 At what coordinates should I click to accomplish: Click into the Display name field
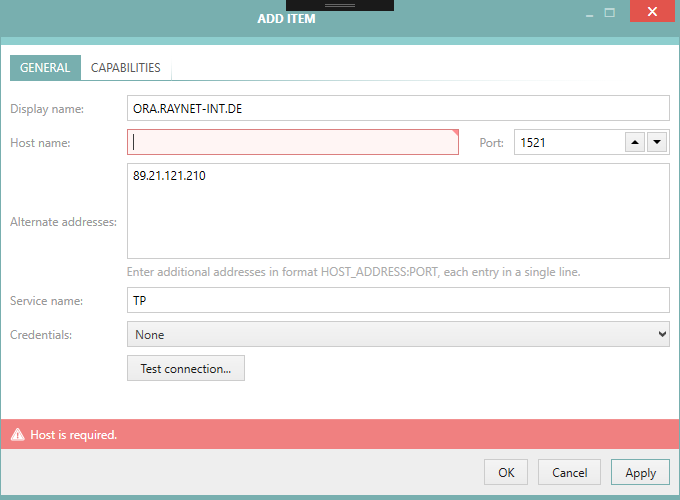click(398, 108)
